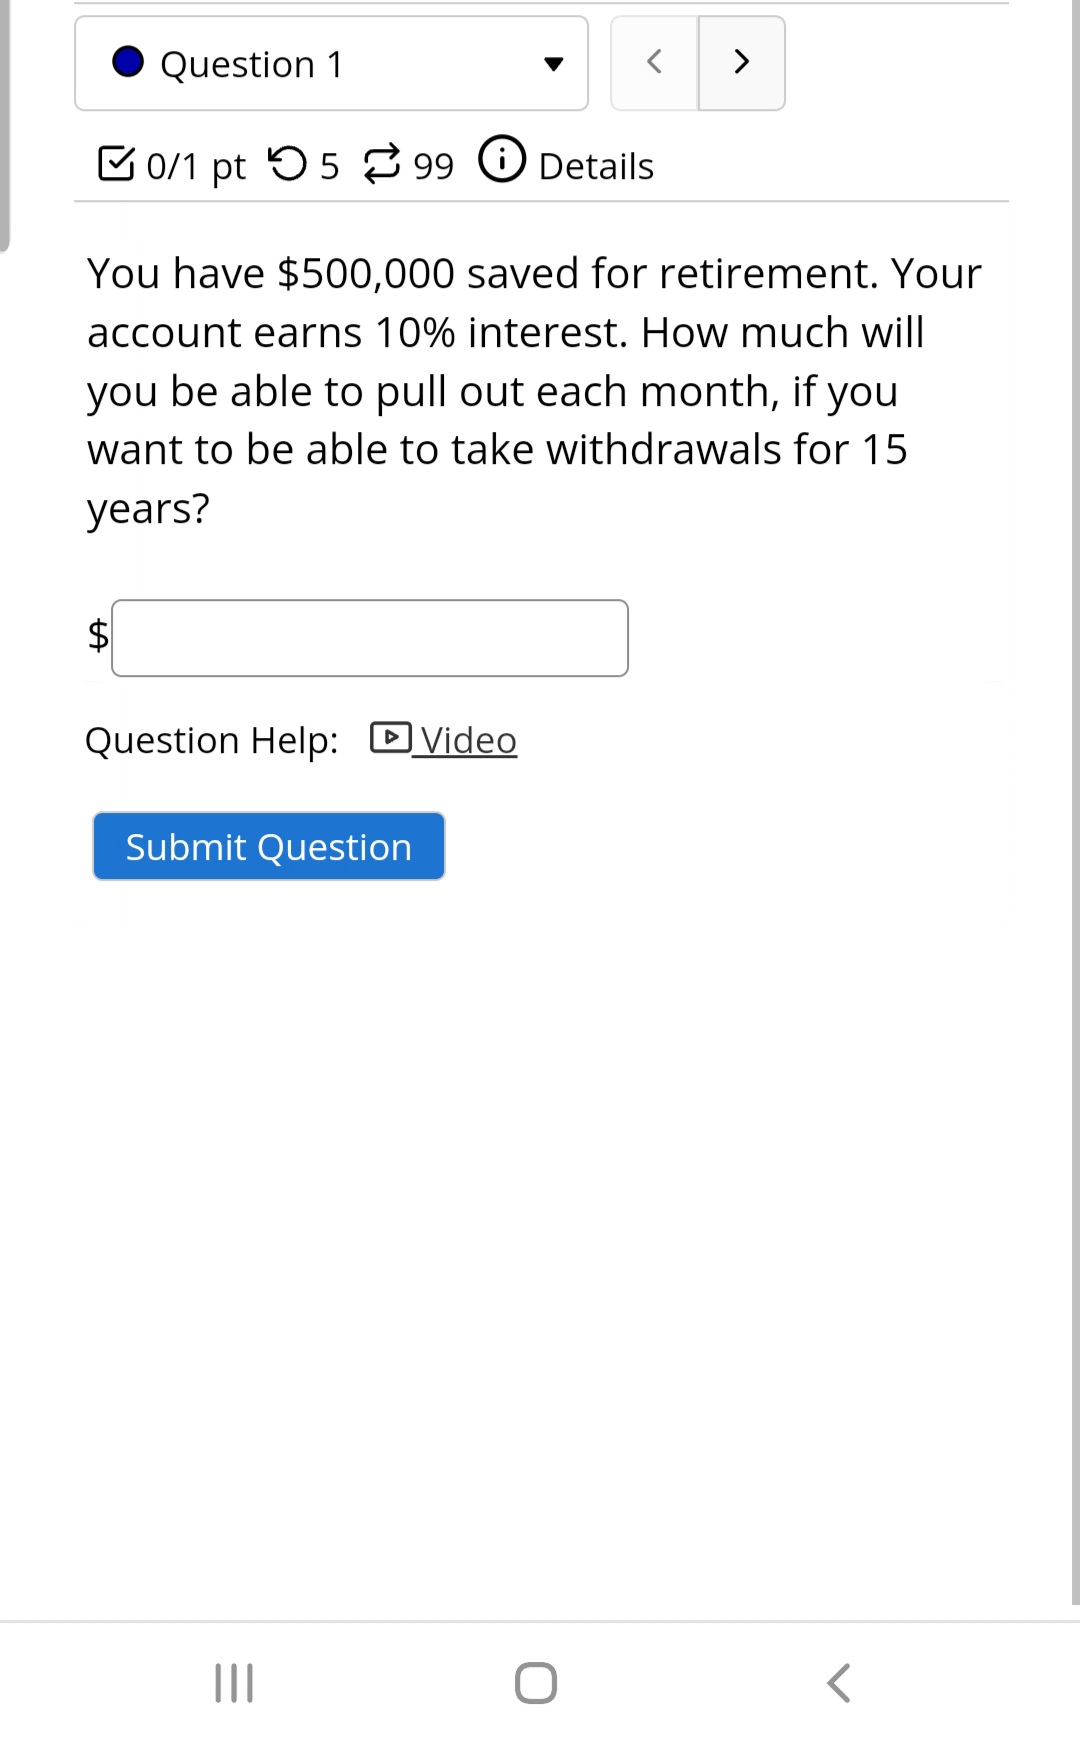1080x1746 pixels.
Task: Click inside the dollar answer input field
Action: 370,637
